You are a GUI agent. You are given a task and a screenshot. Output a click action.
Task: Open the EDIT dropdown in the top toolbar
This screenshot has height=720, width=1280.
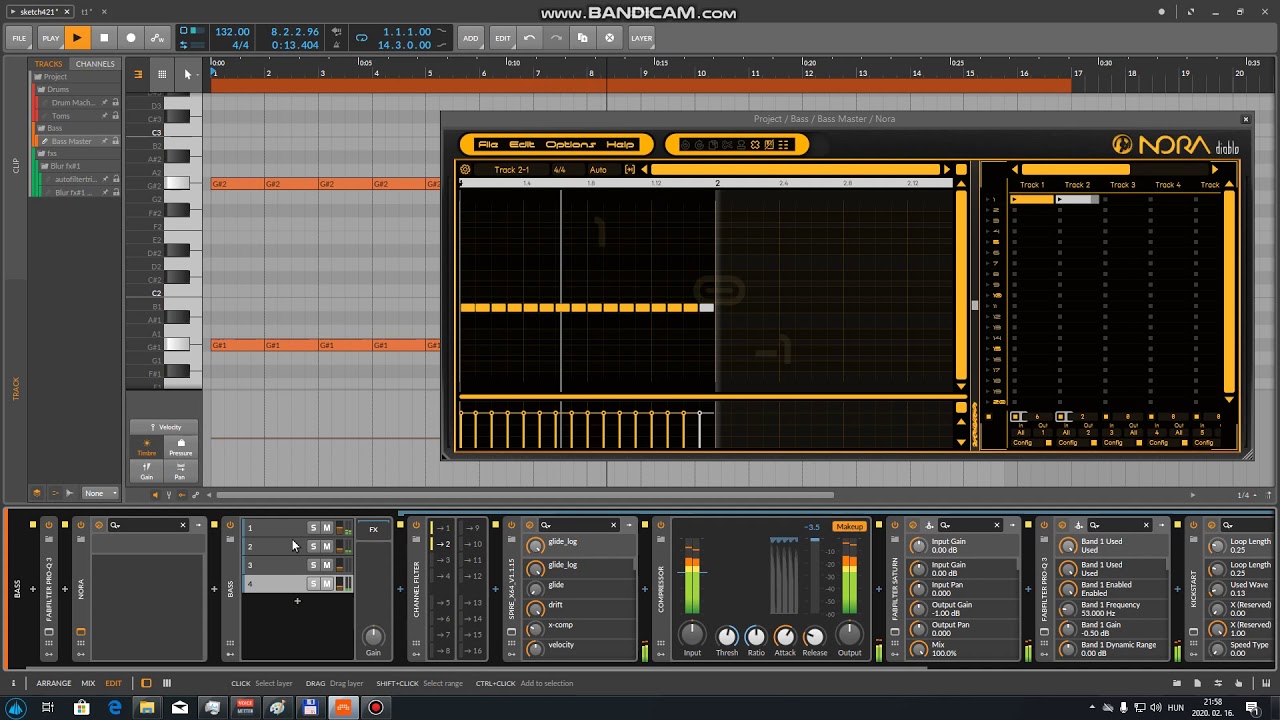point(503,38)
